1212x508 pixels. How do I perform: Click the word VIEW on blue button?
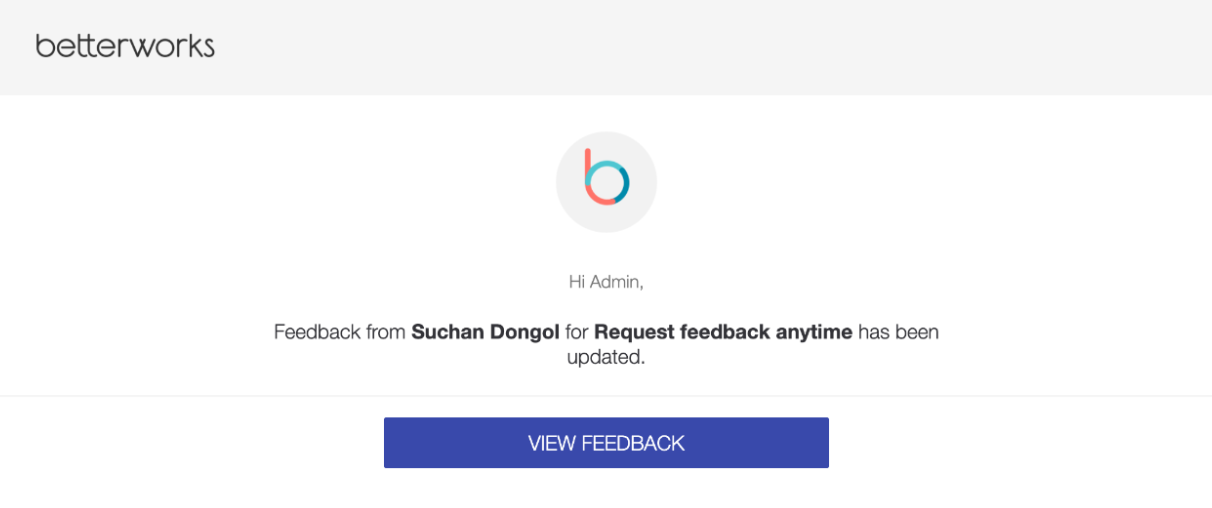552,443
